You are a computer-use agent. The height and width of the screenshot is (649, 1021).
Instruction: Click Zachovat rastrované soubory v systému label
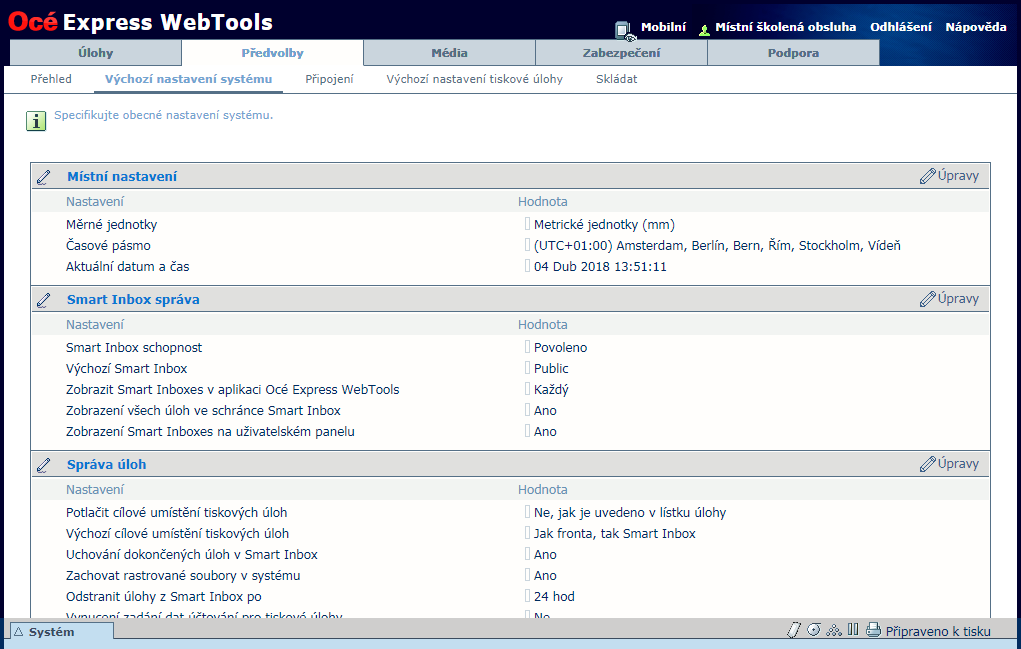click(x=183, y=575)
